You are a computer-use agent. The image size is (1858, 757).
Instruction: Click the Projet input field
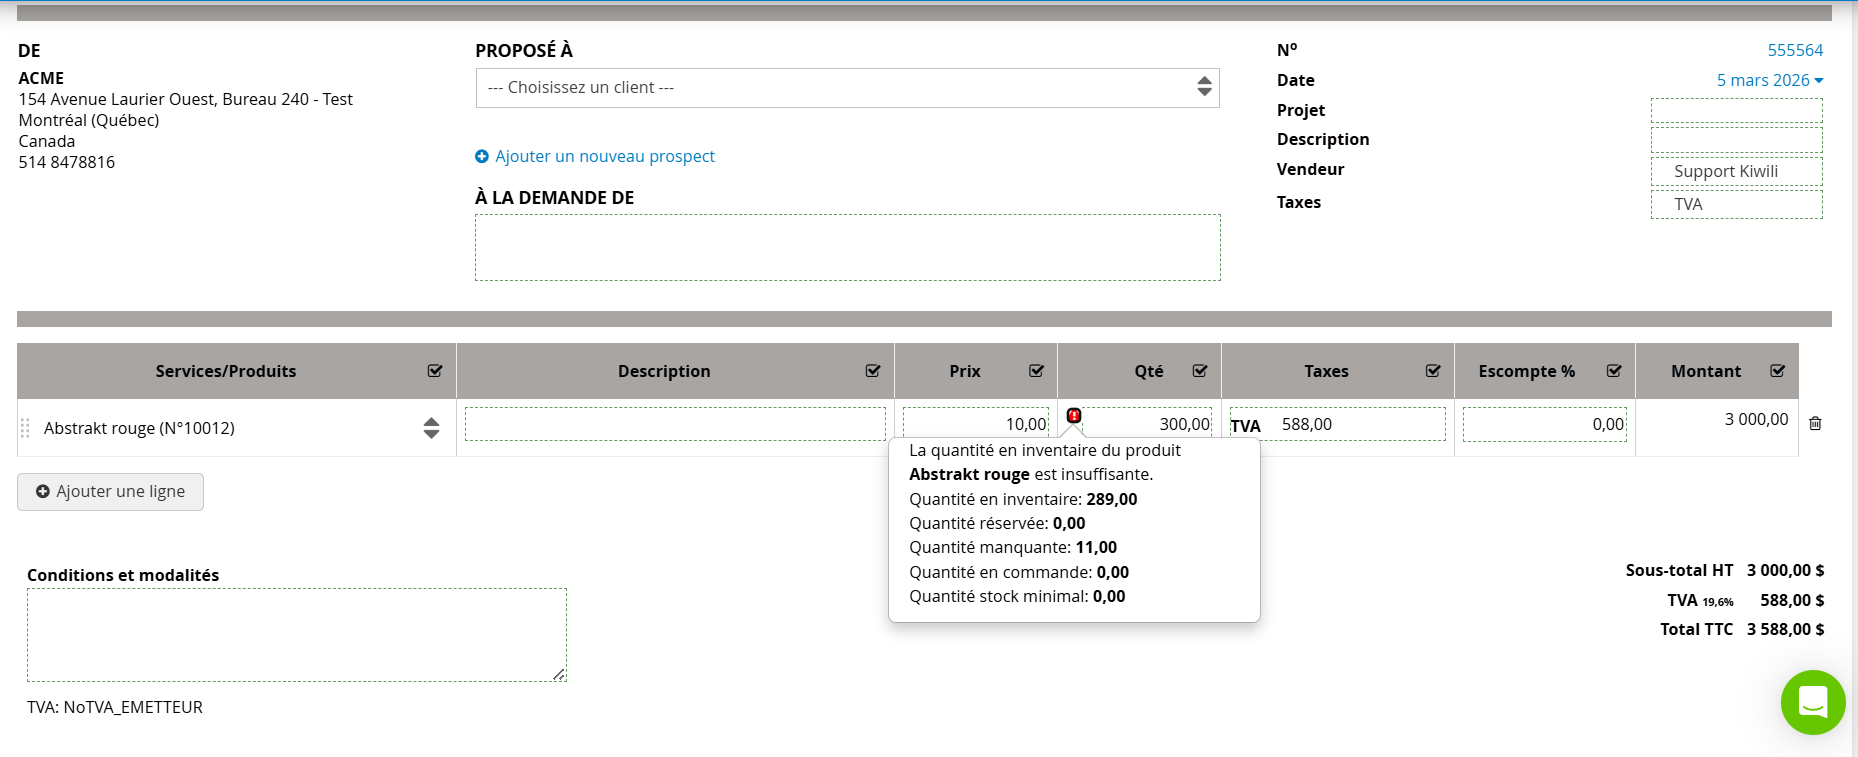tap(1736, 110)
